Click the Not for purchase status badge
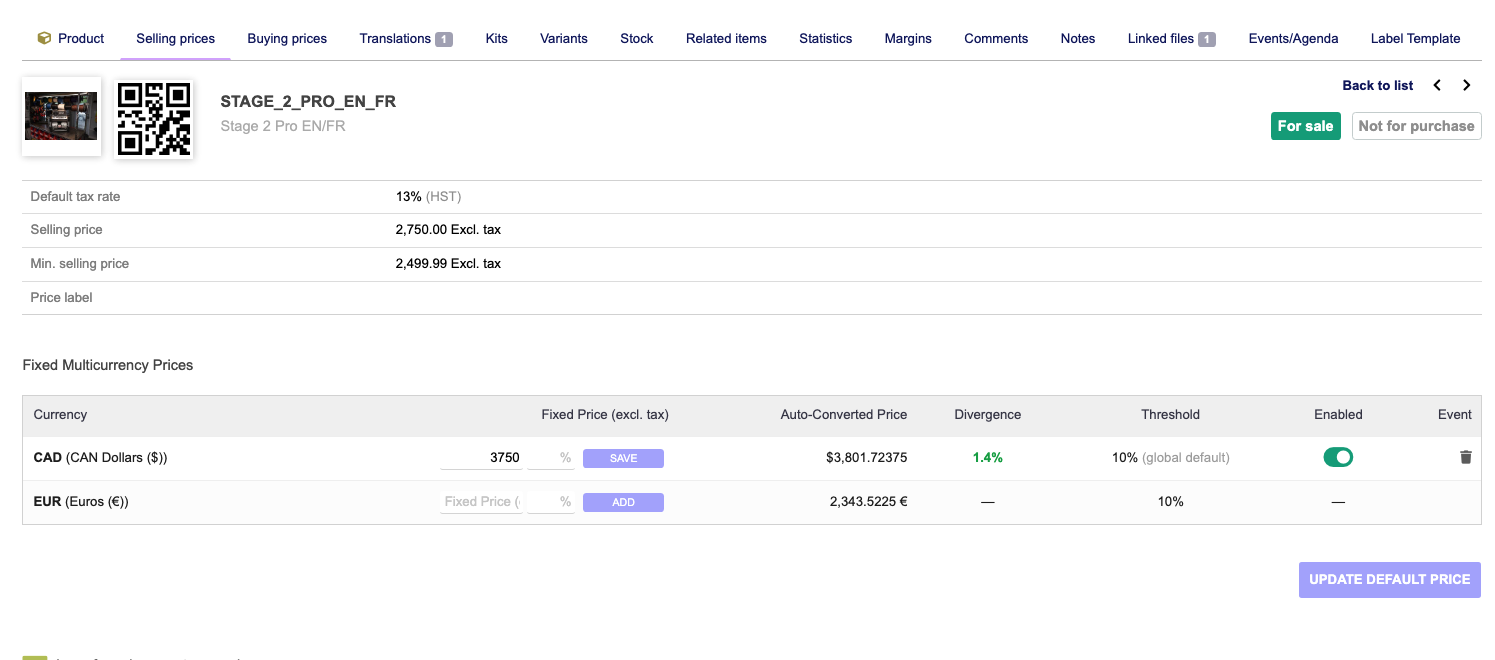1495x660 pixels. (x=1415, y=126)
